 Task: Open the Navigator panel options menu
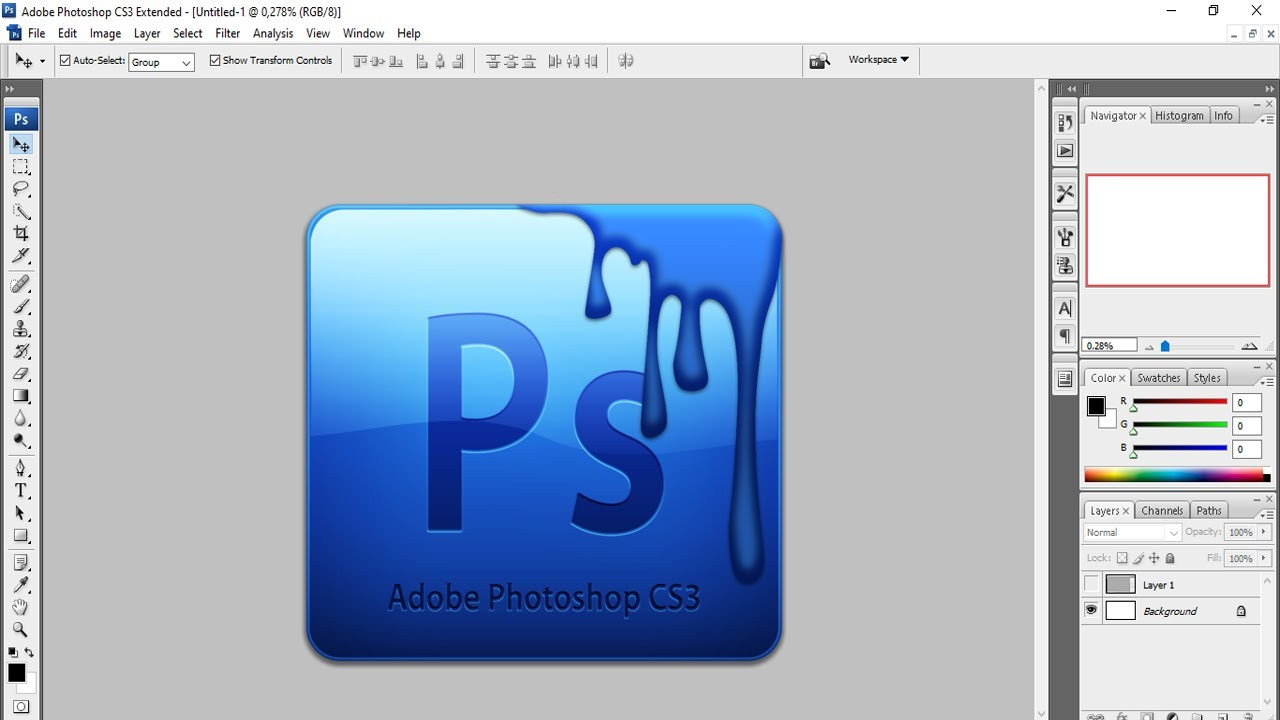pyautogui.click(x=1267, y=119)
